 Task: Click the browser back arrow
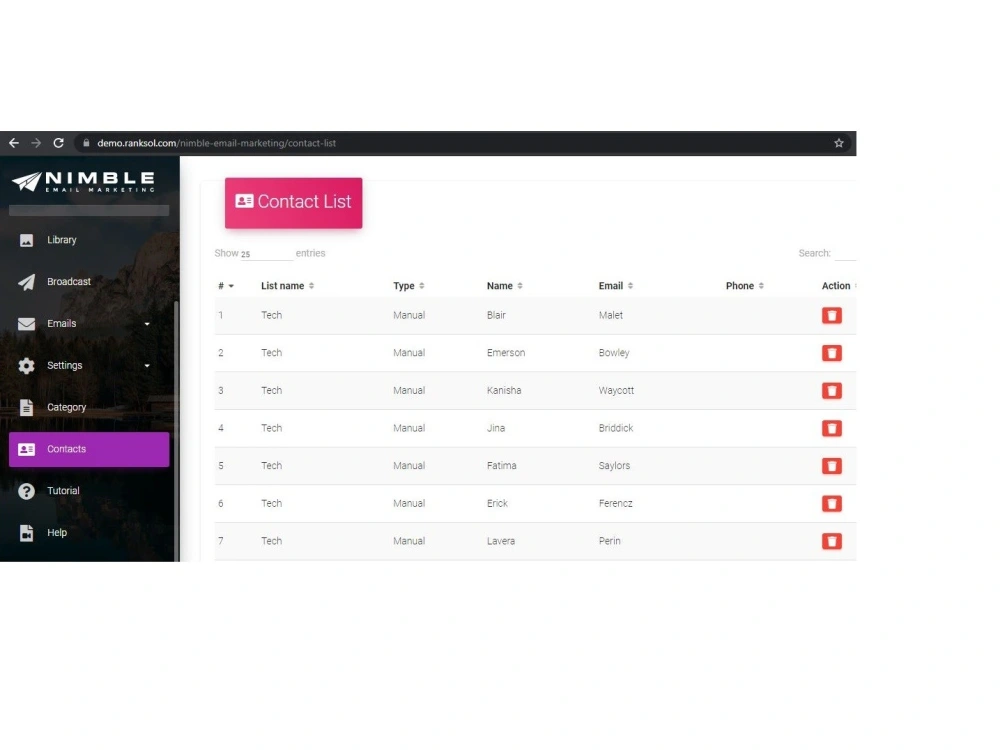click(x=14, y=143)
